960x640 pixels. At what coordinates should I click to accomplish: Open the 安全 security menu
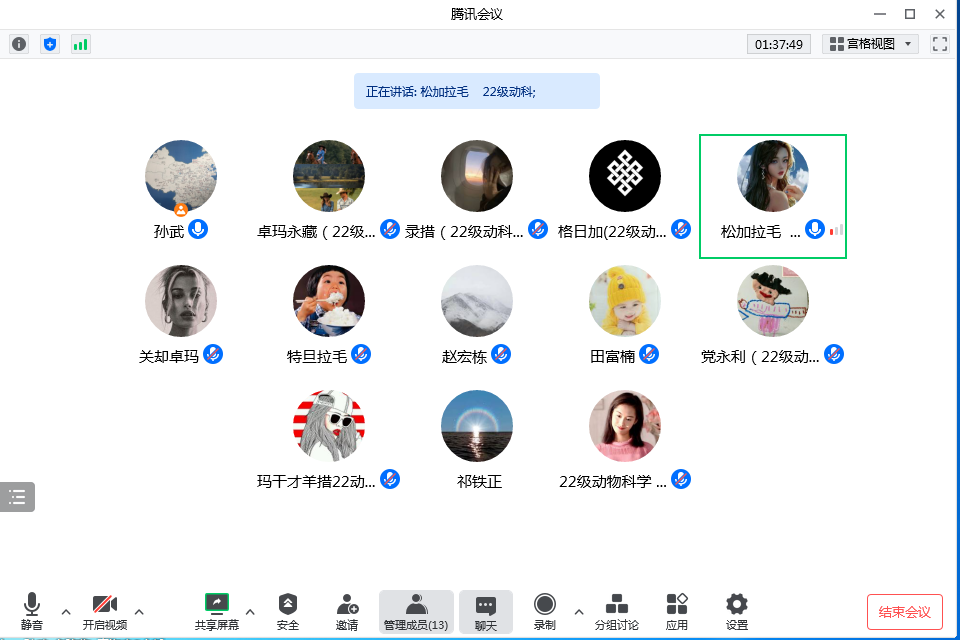point(288,611)
